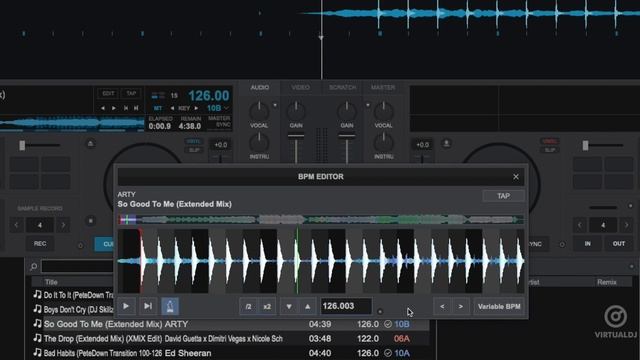Adjust the left VOCAL knob
This screenshot has width=640, height=360.
click(259, 111)
